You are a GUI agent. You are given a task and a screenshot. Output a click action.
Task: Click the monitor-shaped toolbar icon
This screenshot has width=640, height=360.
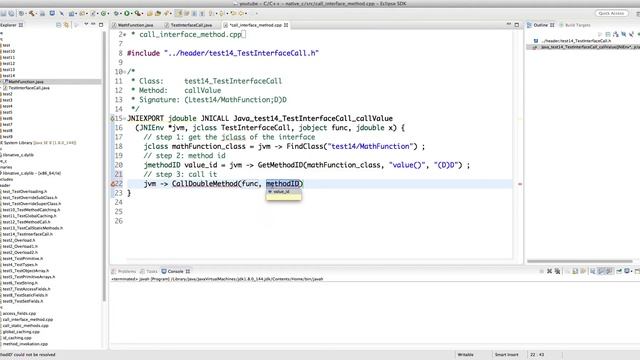52,13
